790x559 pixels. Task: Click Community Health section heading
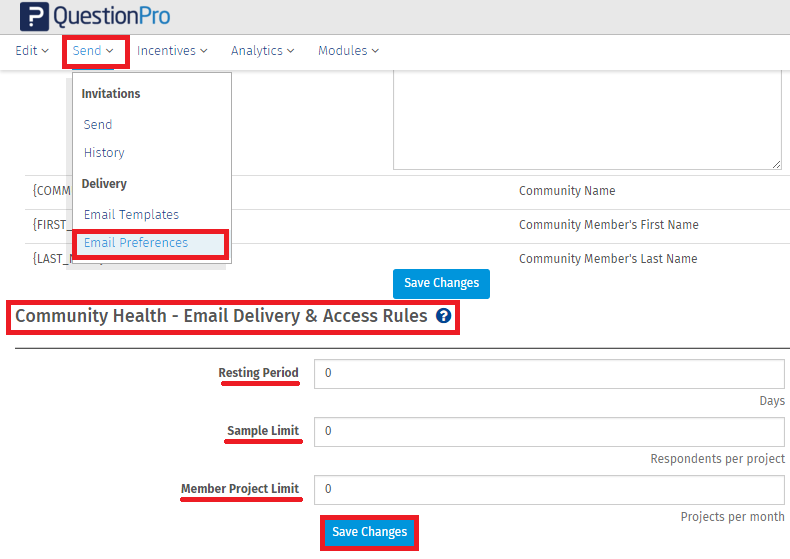coord(221,316)
